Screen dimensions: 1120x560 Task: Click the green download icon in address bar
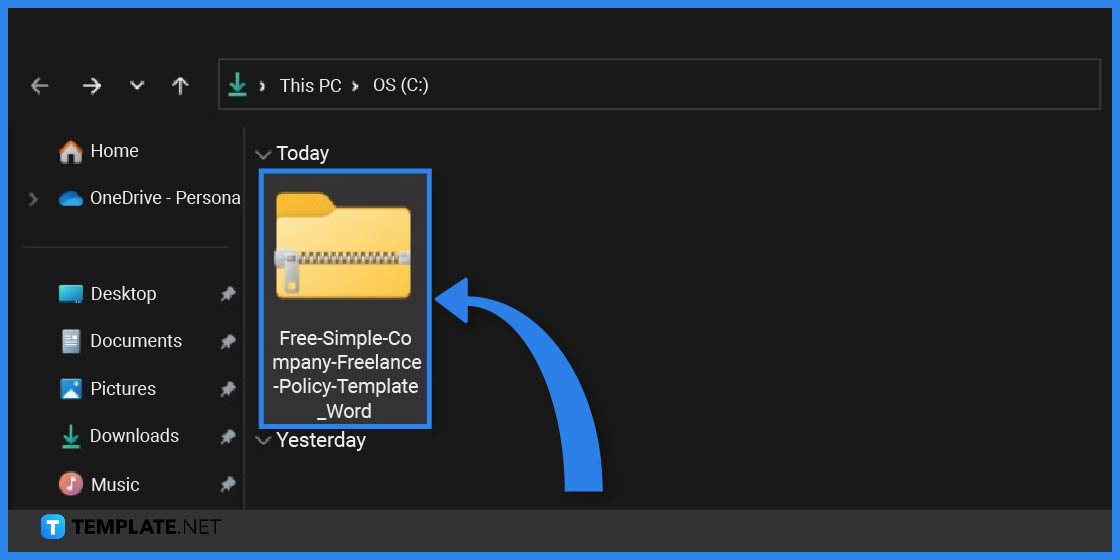[237, 85]
